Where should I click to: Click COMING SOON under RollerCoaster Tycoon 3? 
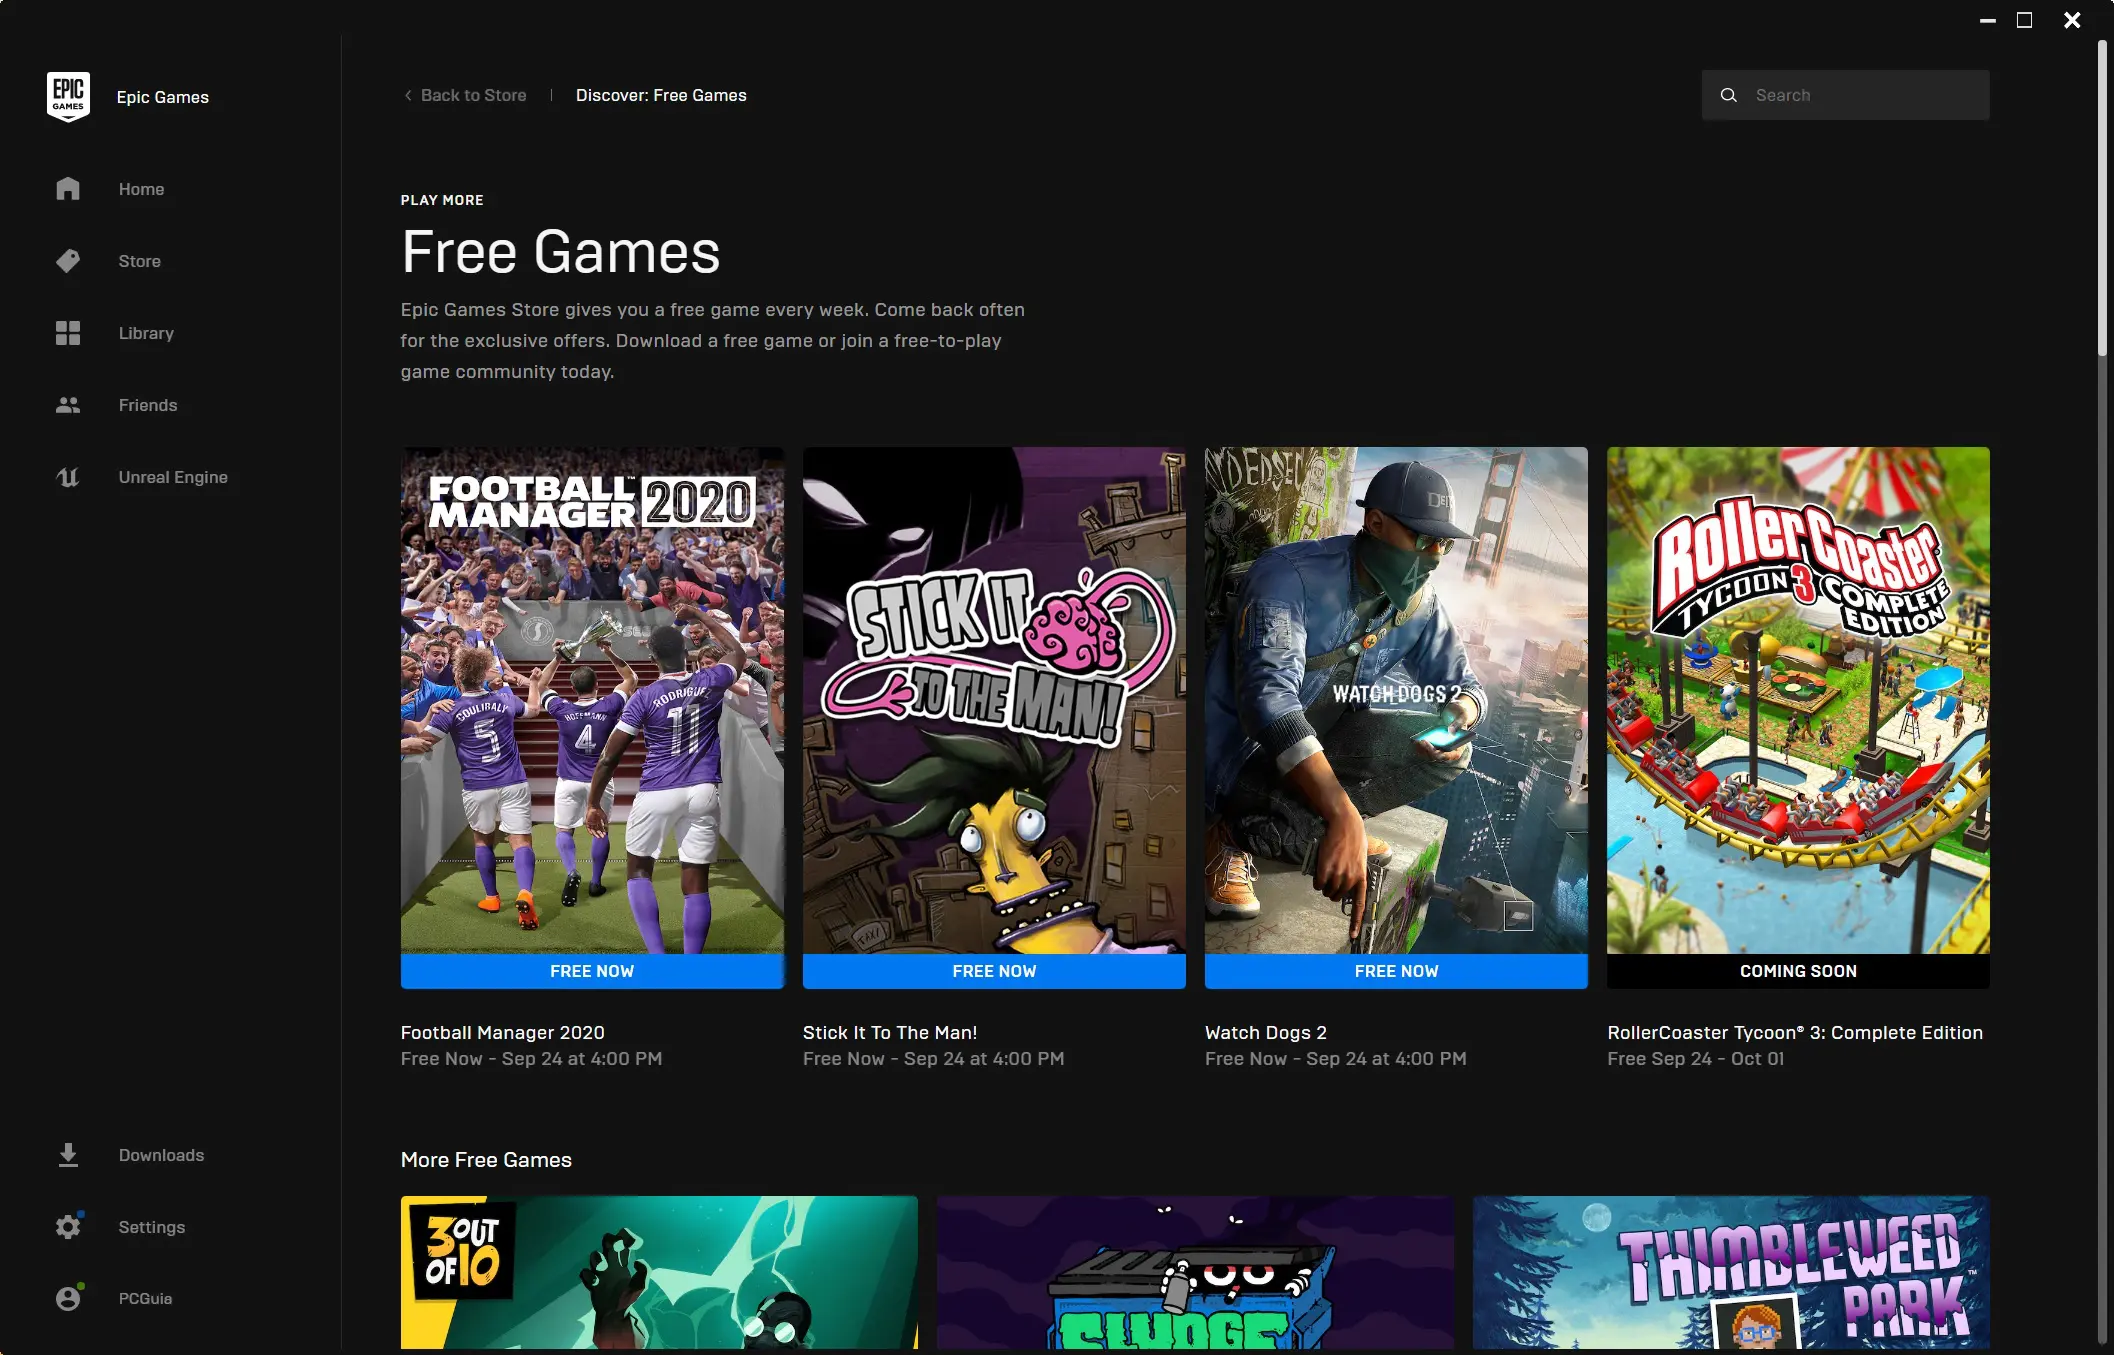pos(1798,971)
